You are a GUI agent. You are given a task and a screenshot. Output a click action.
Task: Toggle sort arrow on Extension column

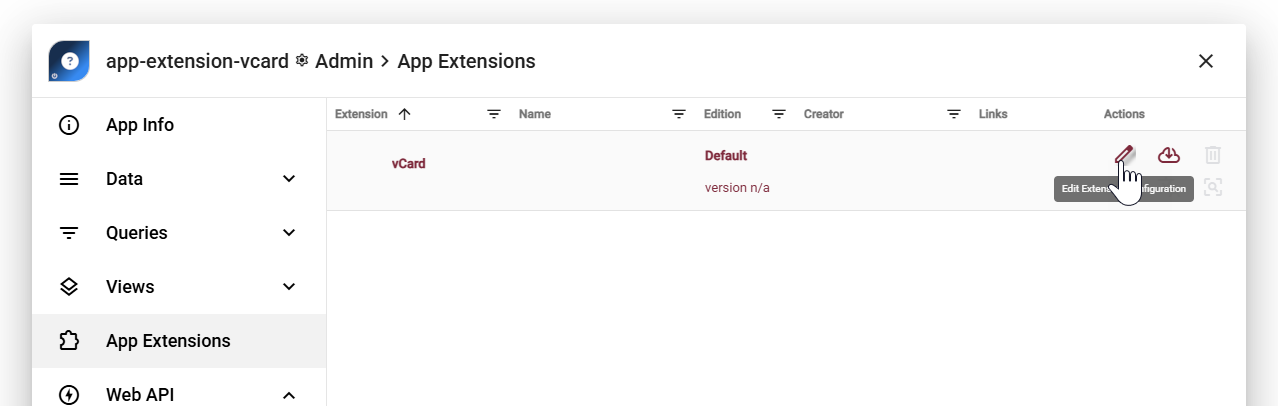(x=404, y=114)
